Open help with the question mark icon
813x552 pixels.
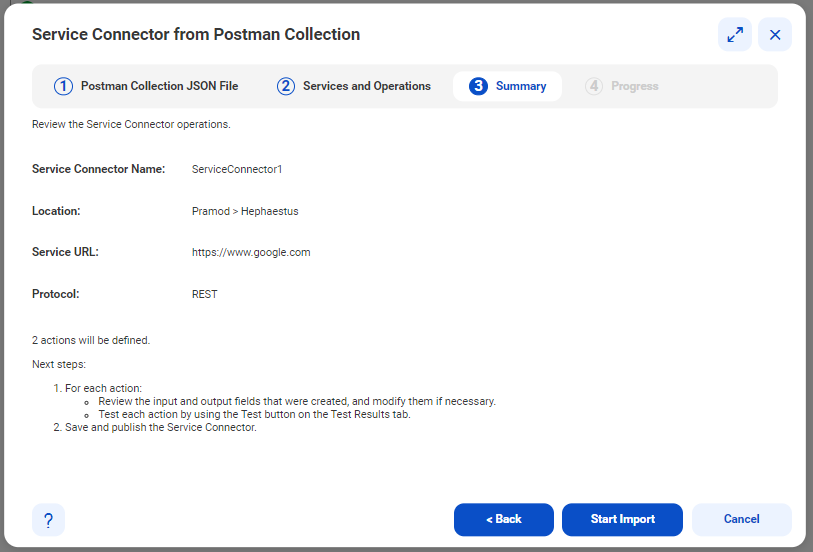coord(48,520)
